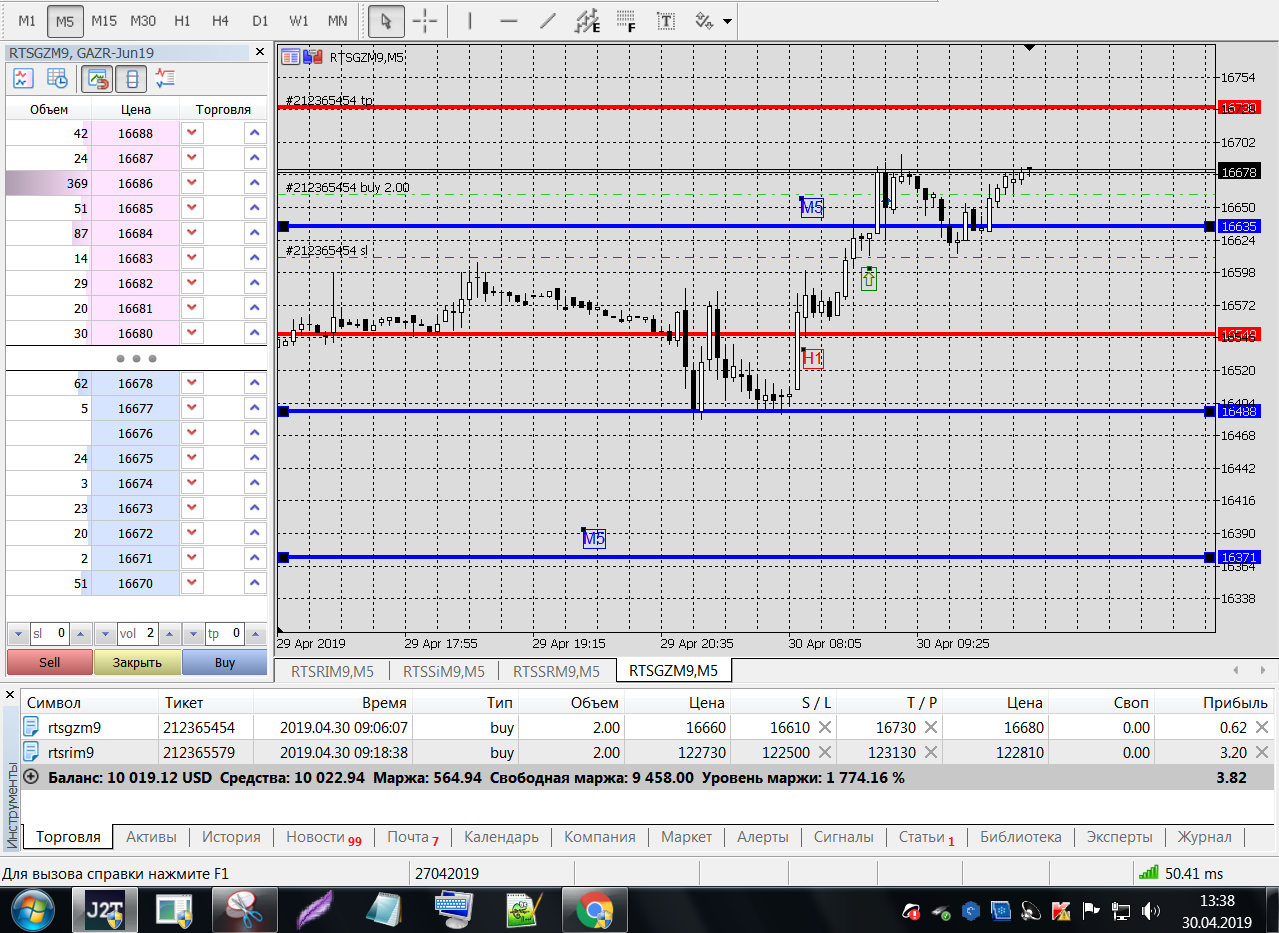Click the vol input field
Viewport: 1279px width, 933px height.
click(x=138, y=634)
